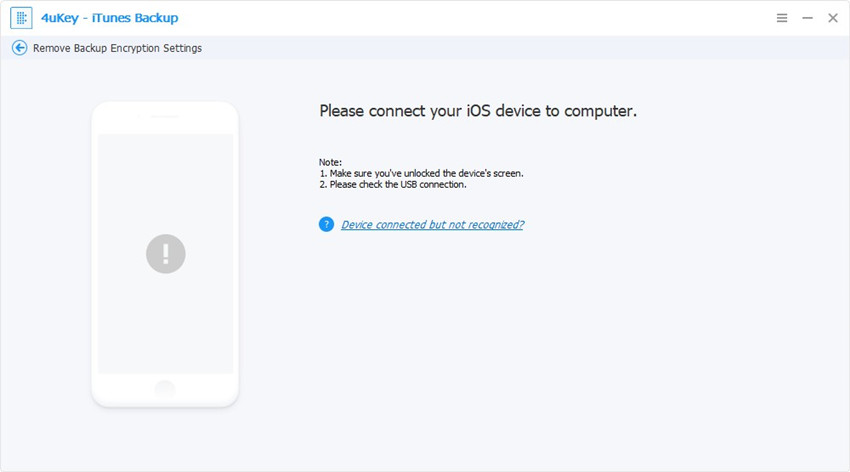The image size is (850, 472).
Task: Click the '4uKey - iTunes Backup' title
Action: click(x=110, y=18)
